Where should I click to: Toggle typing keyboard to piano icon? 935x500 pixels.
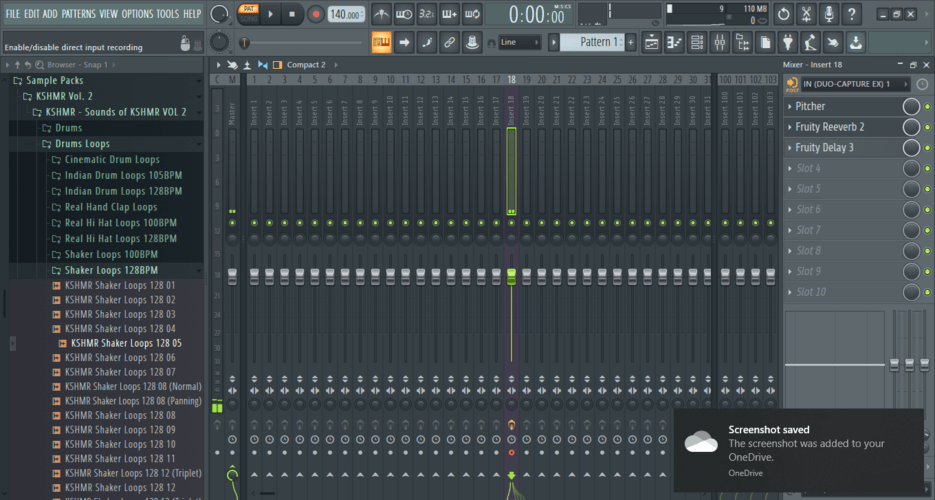[x=381, y=42]
